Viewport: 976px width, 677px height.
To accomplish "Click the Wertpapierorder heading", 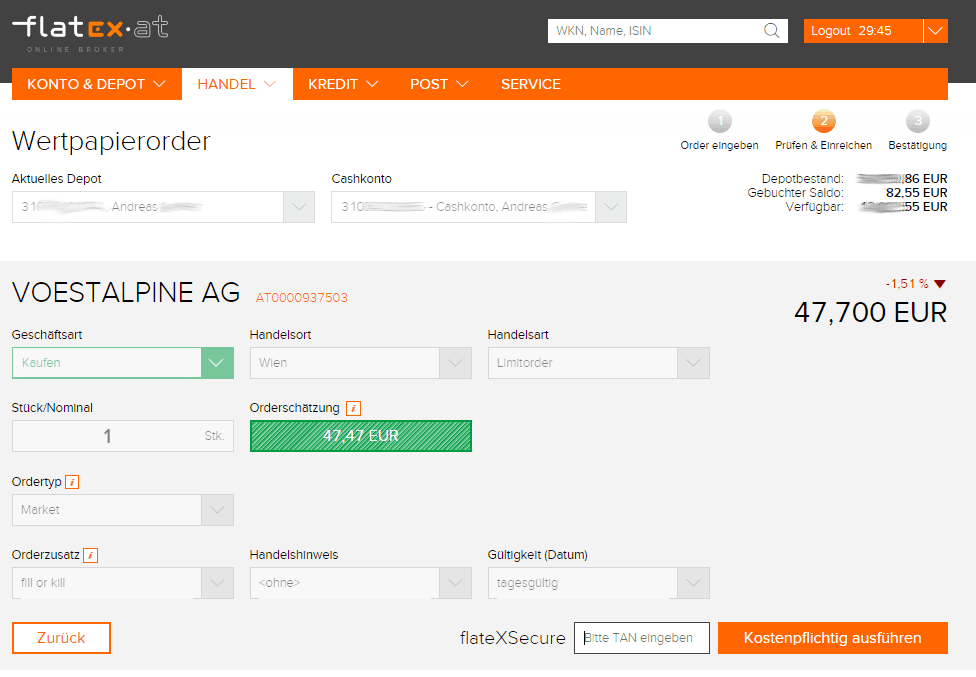I will 111,141.
